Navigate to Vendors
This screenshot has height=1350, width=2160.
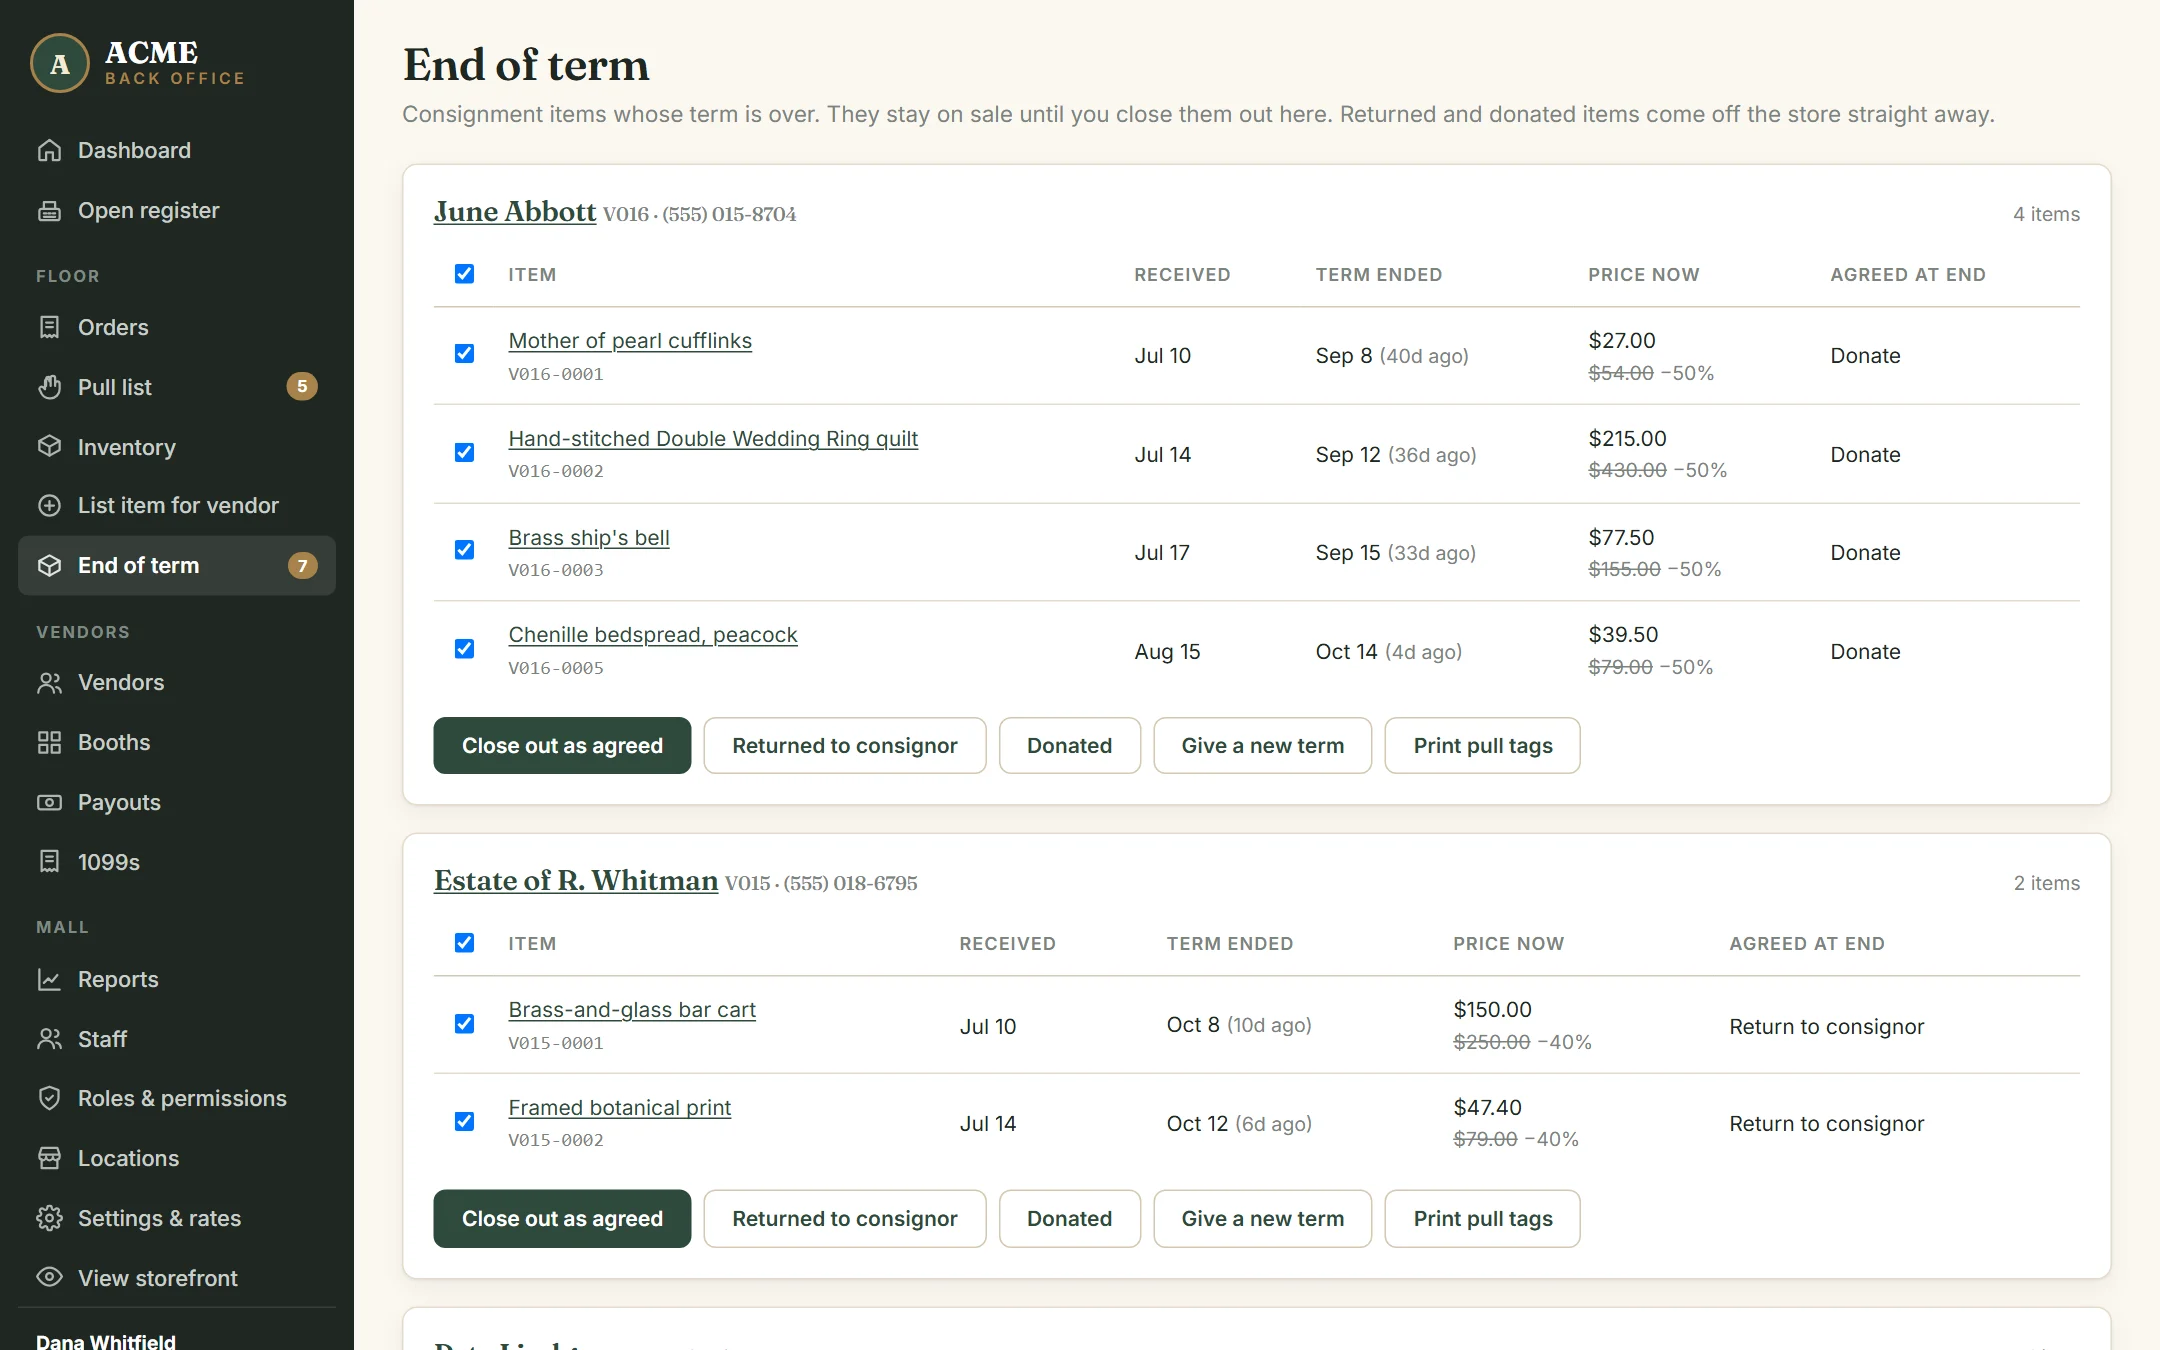176,682
